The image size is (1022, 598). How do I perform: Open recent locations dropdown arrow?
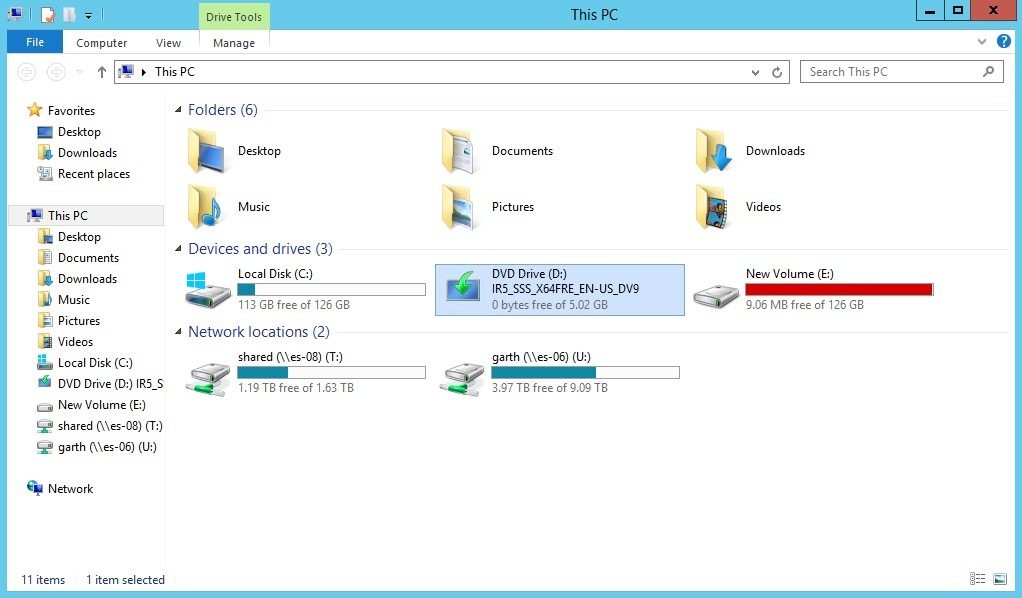coord(80,72)
